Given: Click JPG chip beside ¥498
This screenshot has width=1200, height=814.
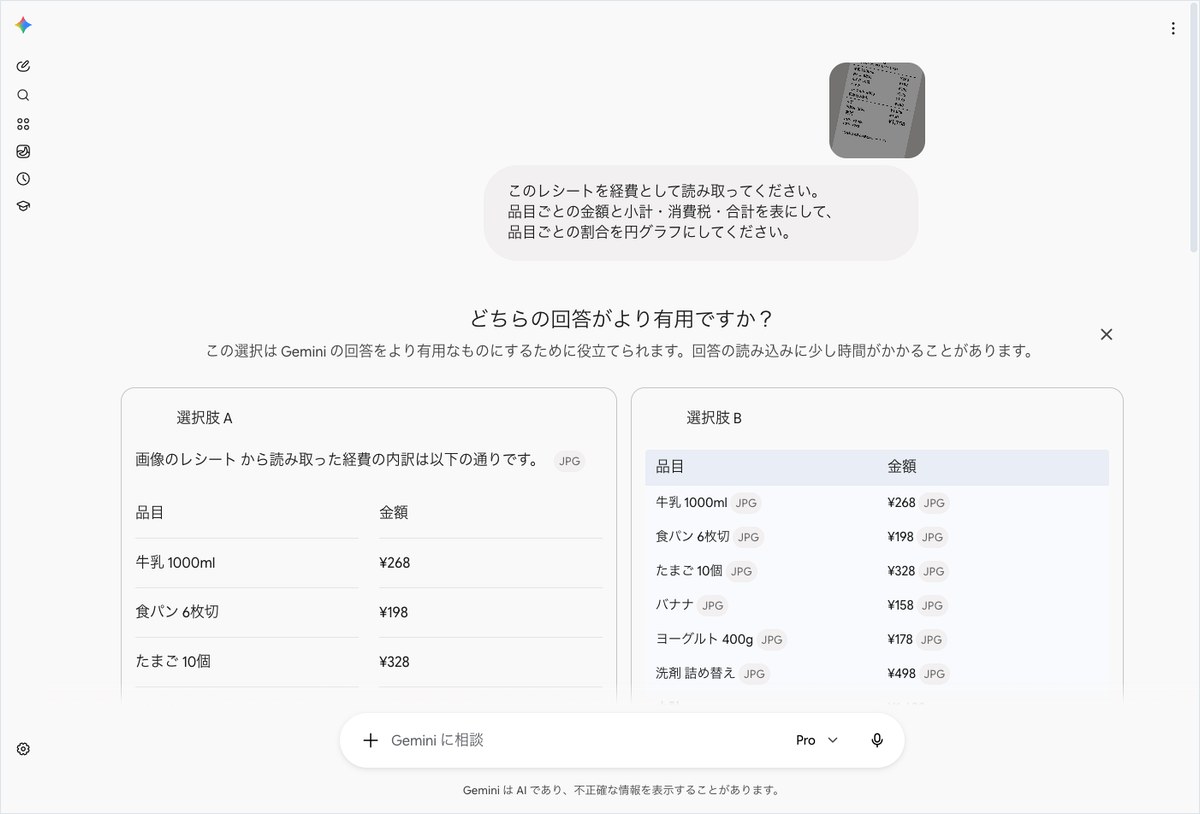Looking at the screenshot, I should [934, 673].
